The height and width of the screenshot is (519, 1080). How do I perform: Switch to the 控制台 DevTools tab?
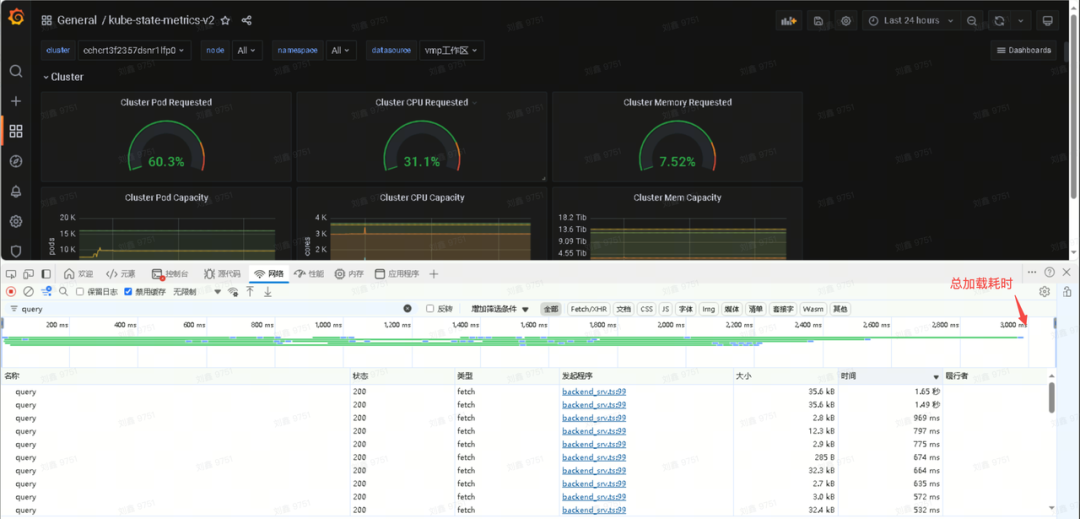coord(169,273)
